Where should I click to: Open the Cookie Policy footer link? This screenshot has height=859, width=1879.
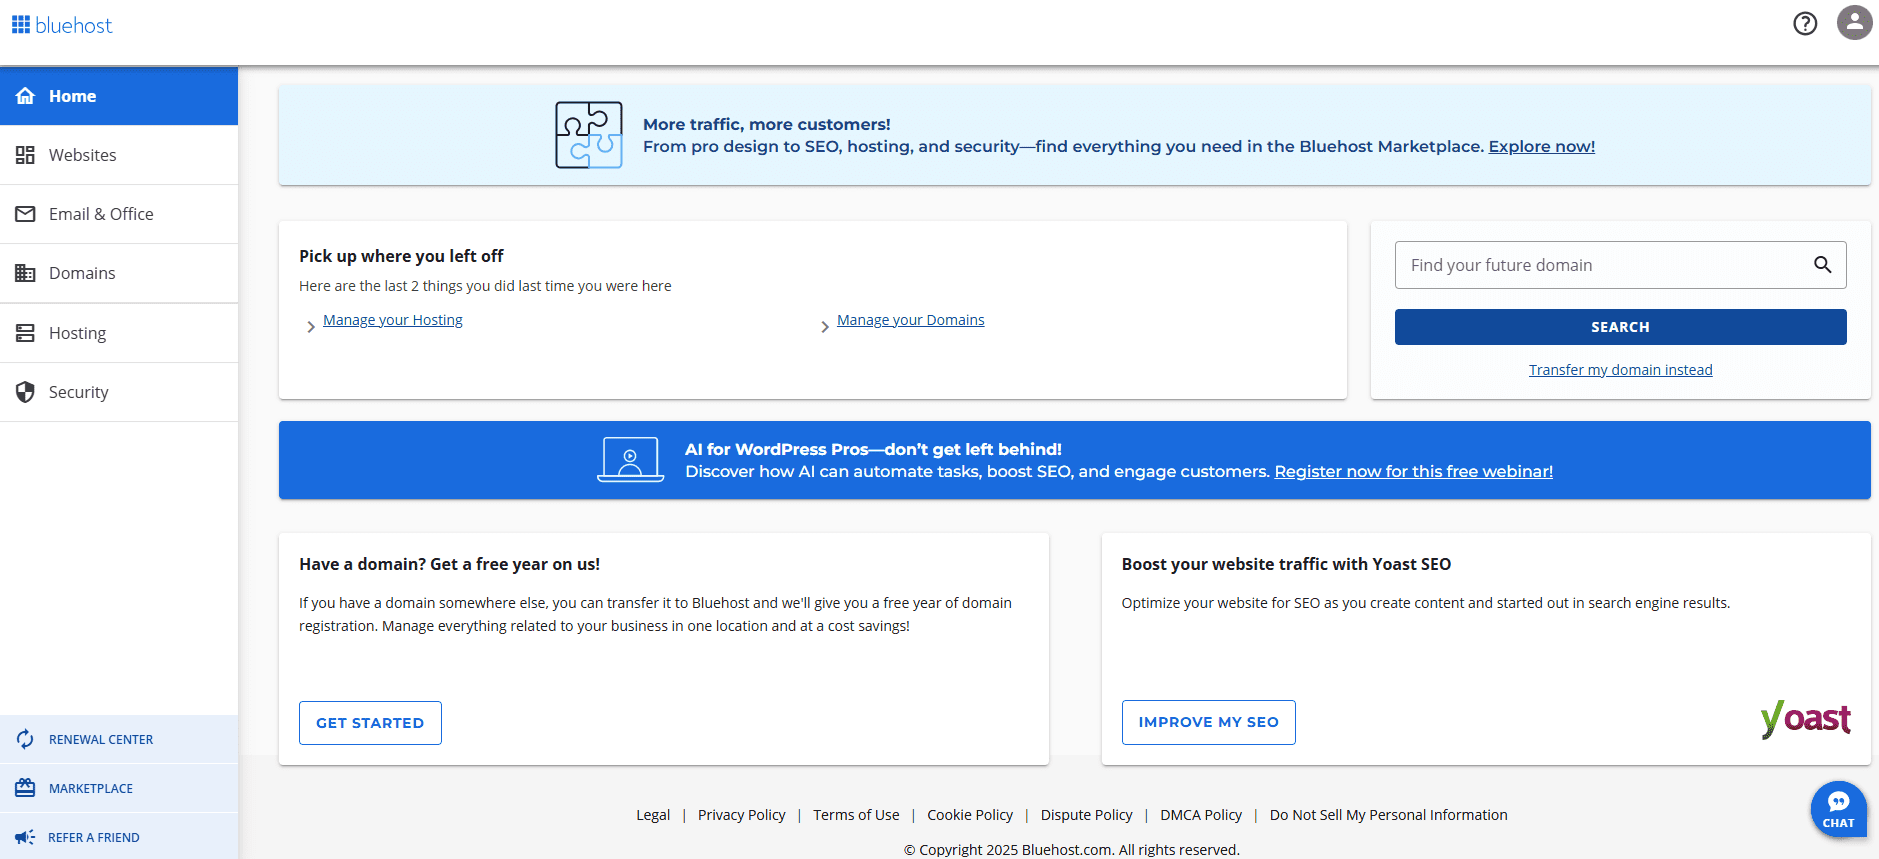click(x=970, y=815)
